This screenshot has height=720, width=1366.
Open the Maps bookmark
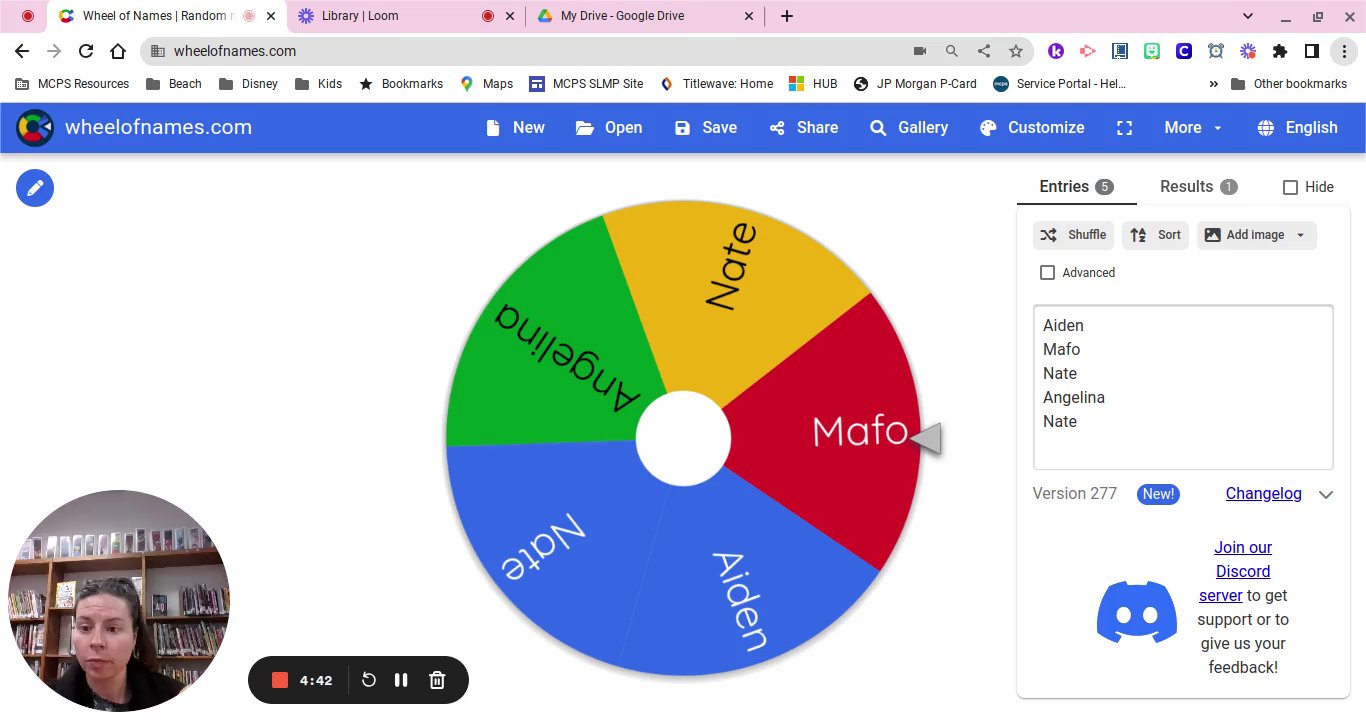(486, 84)
